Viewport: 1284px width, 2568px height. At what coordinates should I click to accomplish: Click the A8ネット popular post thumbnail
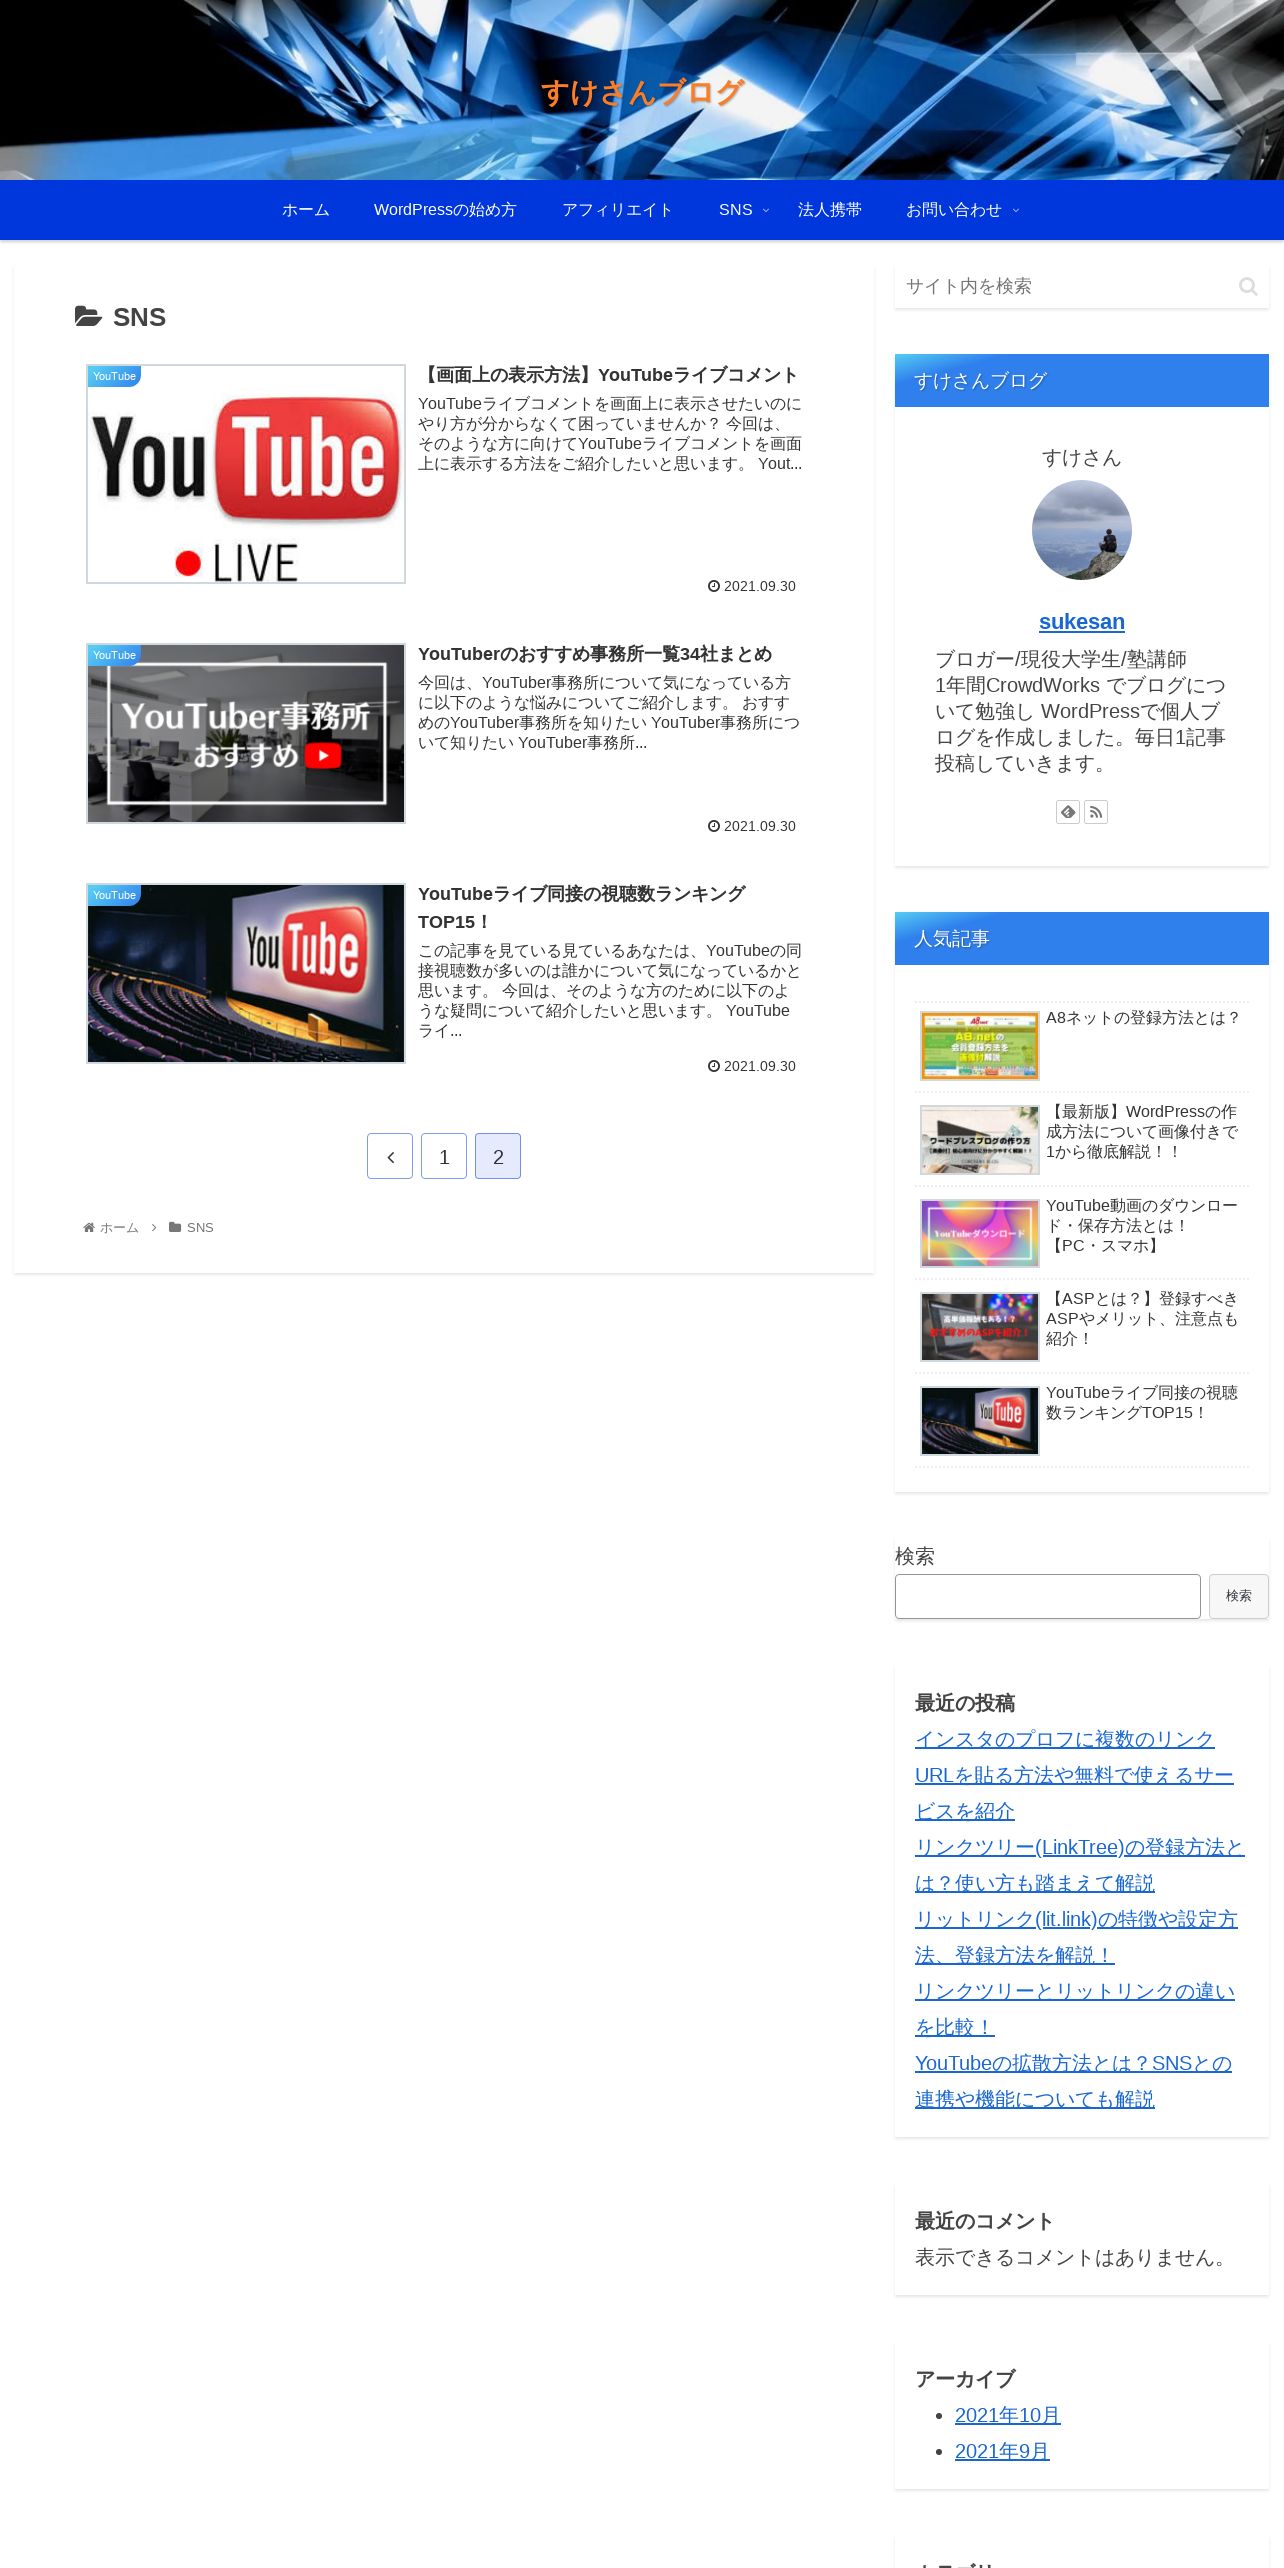pyautogui.click(x=980, y=1046)
